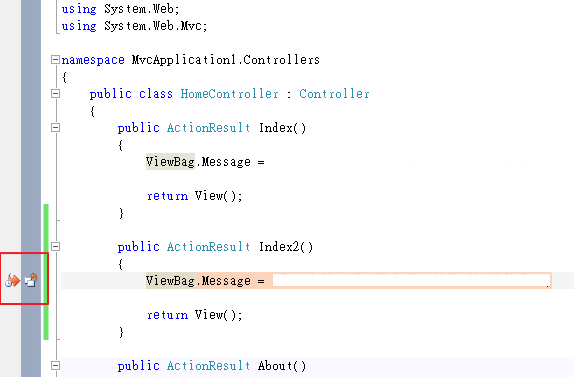Image resolution: width=574 pixels, height=377 pixels.
Task: Click 'ActionResult' type before Index()
Action: tap(209, 128)
